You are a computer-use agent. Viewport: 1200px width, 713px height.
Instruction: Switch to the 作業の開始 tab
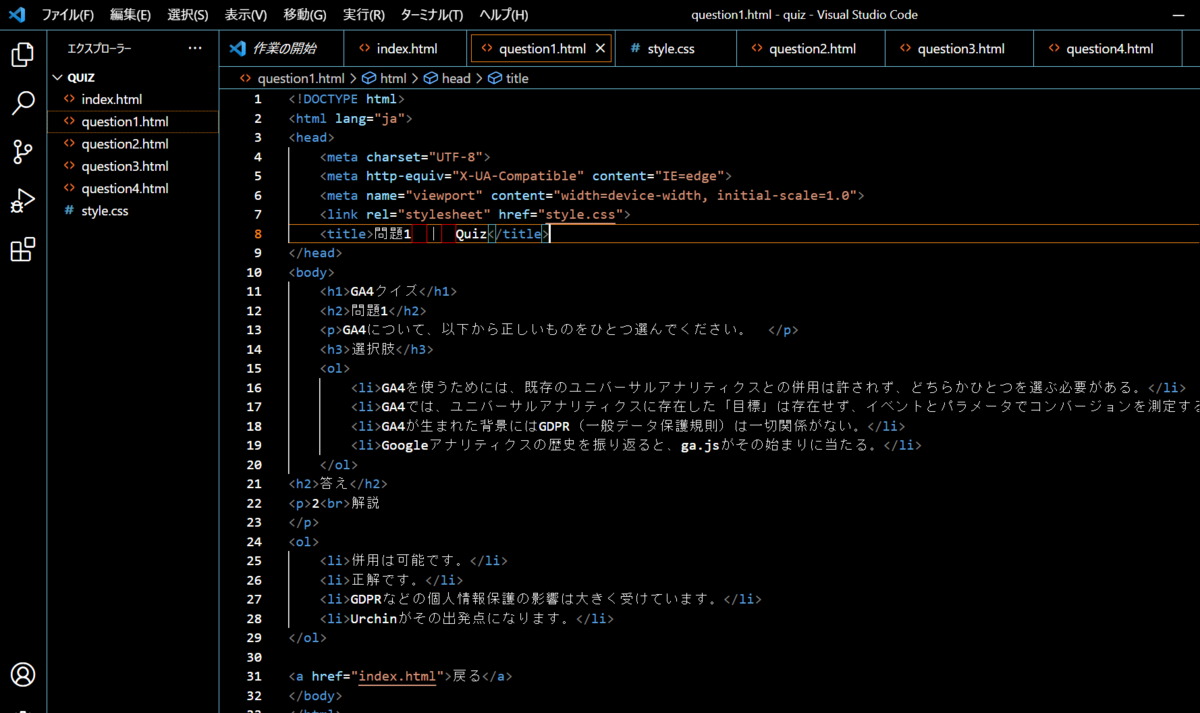tap(281, 48)
